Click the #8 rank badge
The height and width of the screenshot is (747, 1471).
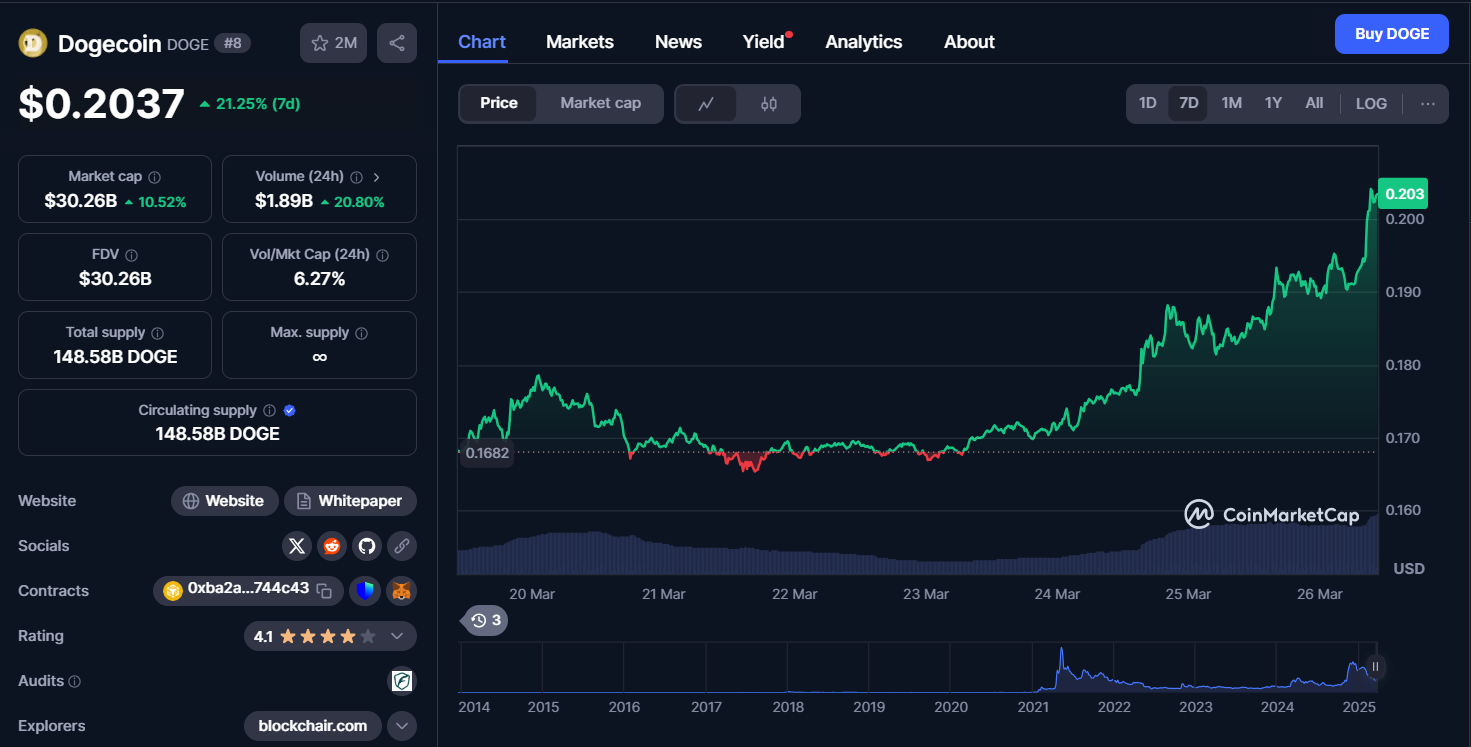[x=233, y=43]
